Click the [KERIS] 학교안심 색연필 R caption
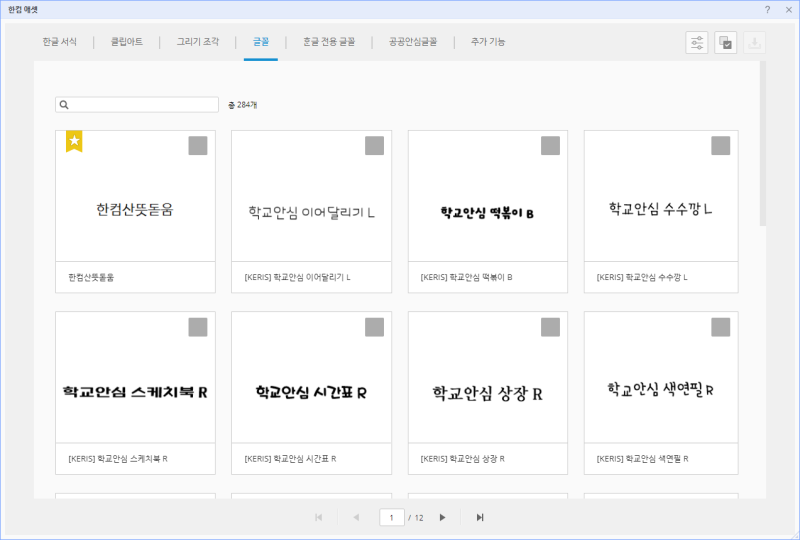The width and height of the screenshot is (800, 540). pos(642,459)
